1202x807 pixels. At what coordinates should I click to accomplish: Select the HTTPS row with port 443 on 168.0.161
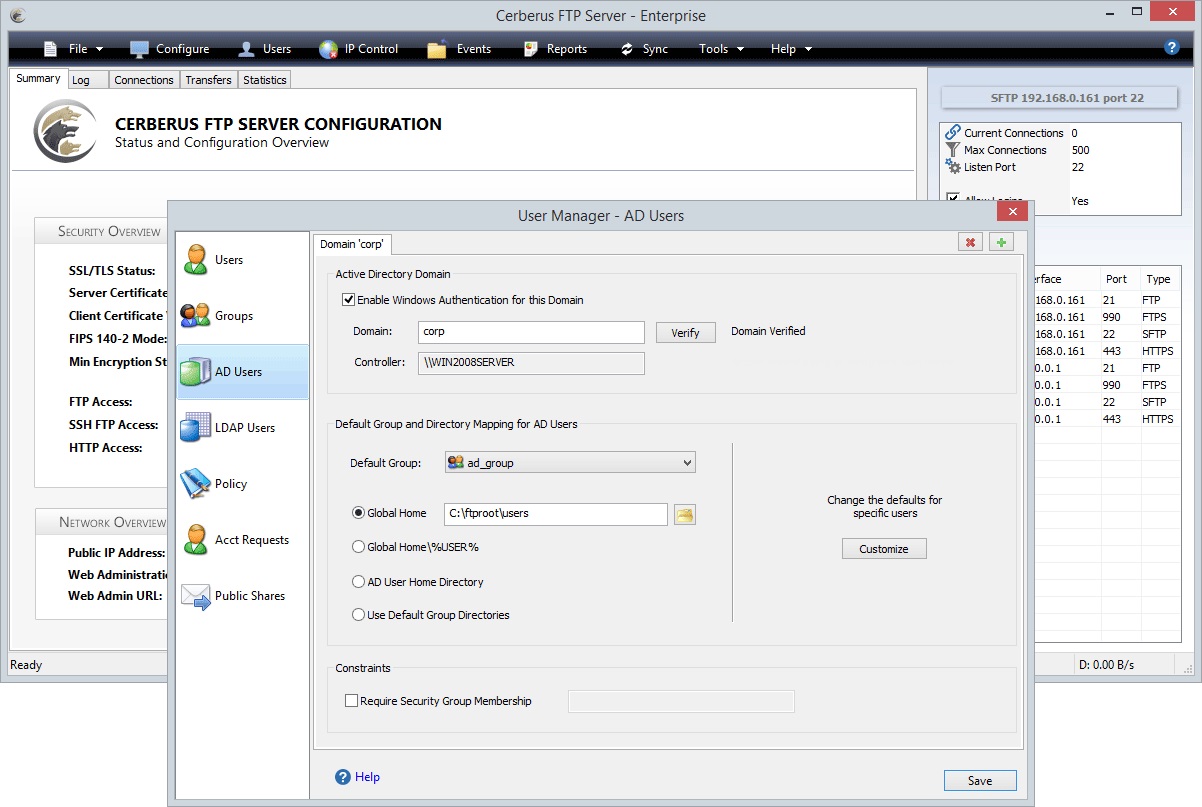click(1107, 351)
